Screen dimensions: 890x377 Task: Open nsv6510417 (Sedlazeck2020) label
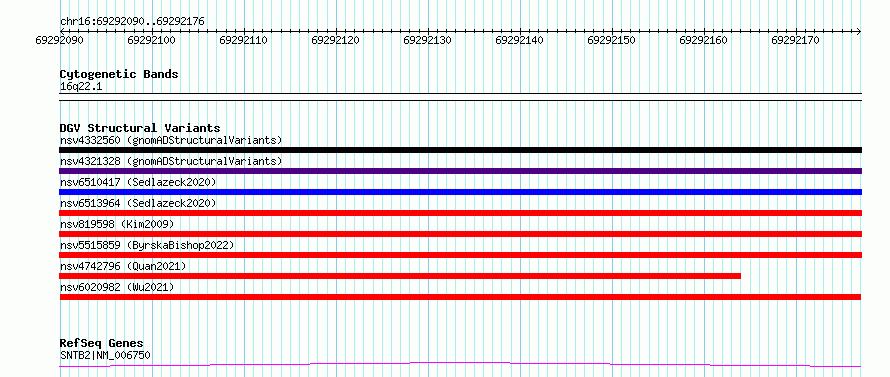(138, 182)
